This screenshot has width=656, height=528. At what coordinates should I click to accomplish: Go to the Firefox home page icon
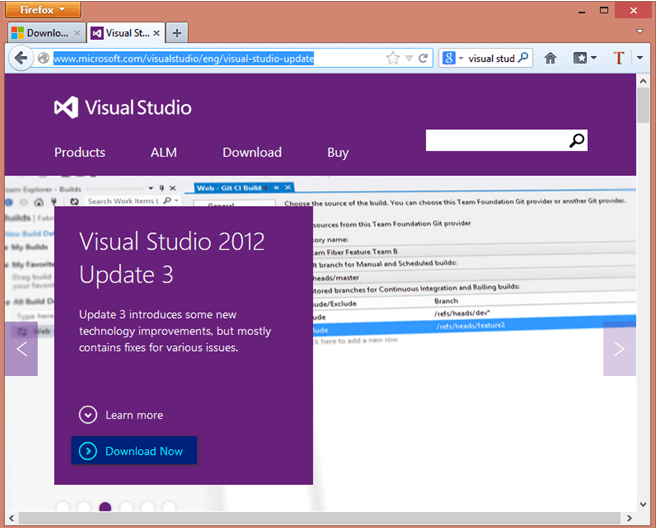pyautogui.click(x=550, y=58)
